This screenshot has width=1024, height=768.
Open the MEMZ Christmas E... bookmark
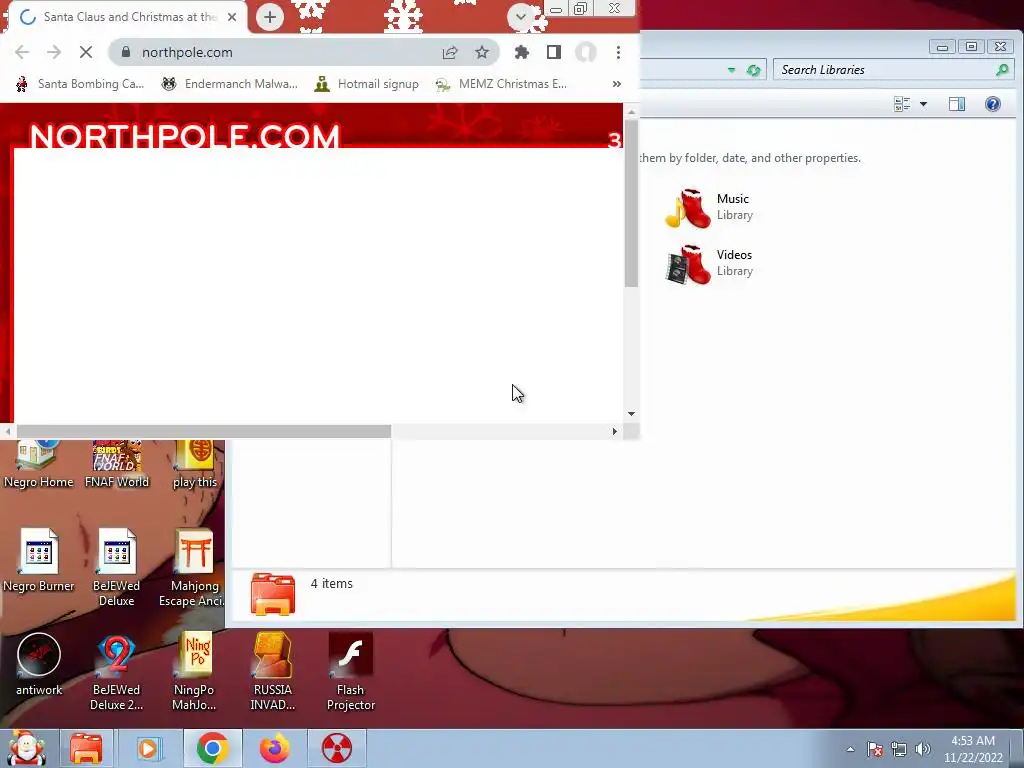coord(501,84)
